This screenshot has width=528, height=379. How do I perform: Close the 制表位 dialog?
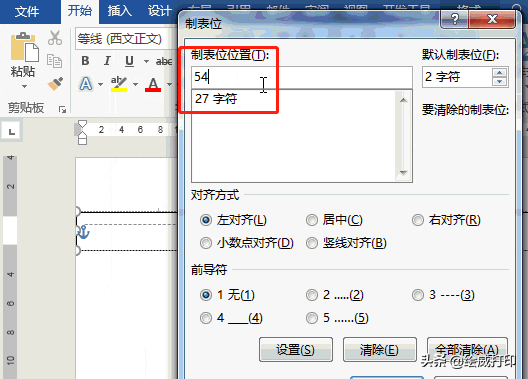[x=492, y=20]
